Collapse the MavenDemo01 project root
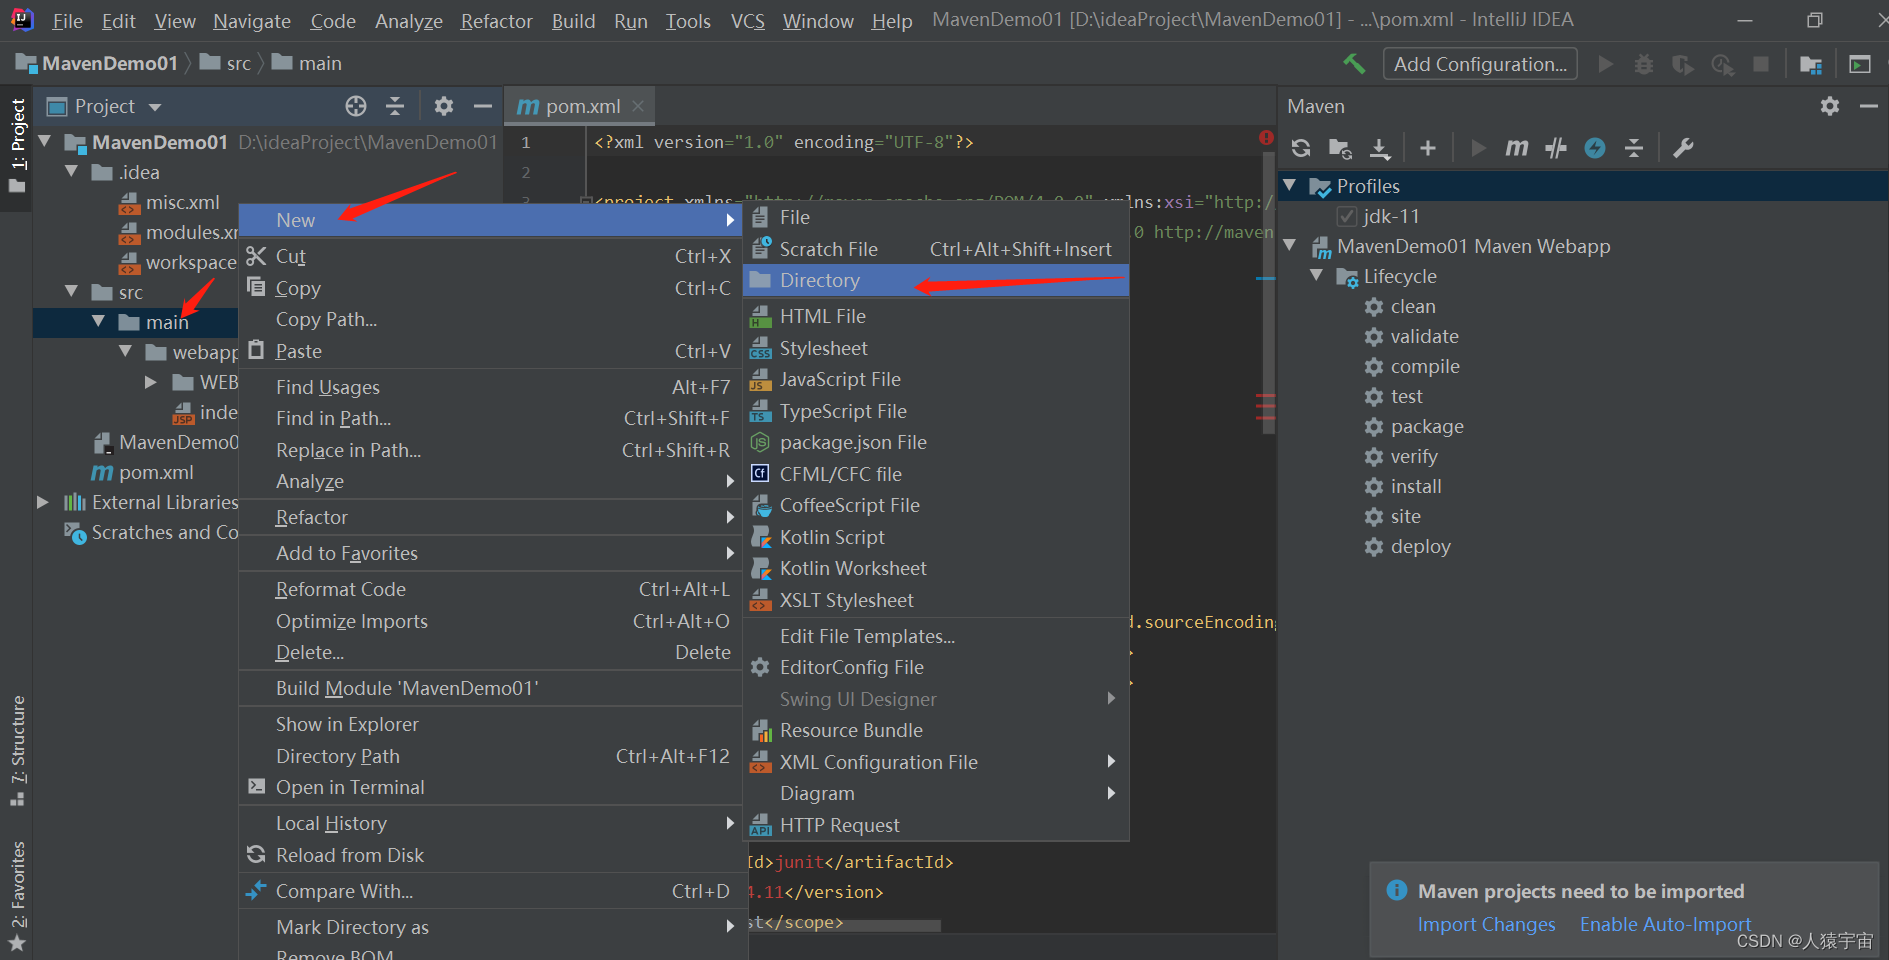The width and height of the screenshot is (1889, 960). [x=45, y=142]
